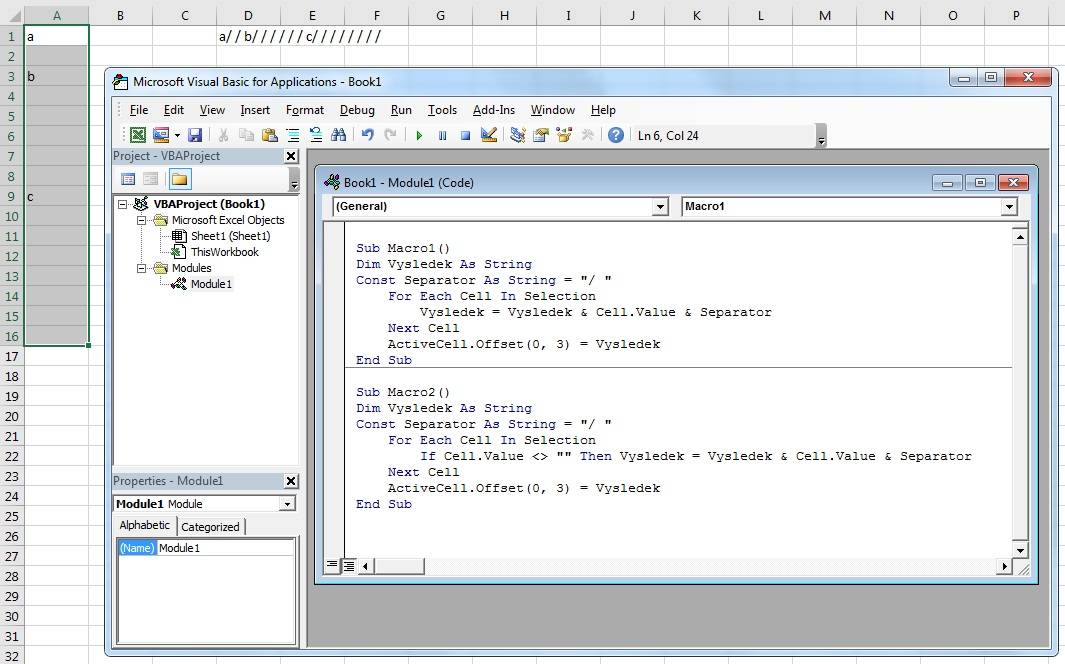Click Excel cell A9 containing c
This screenshot has width=1065, height=664.
56,197
